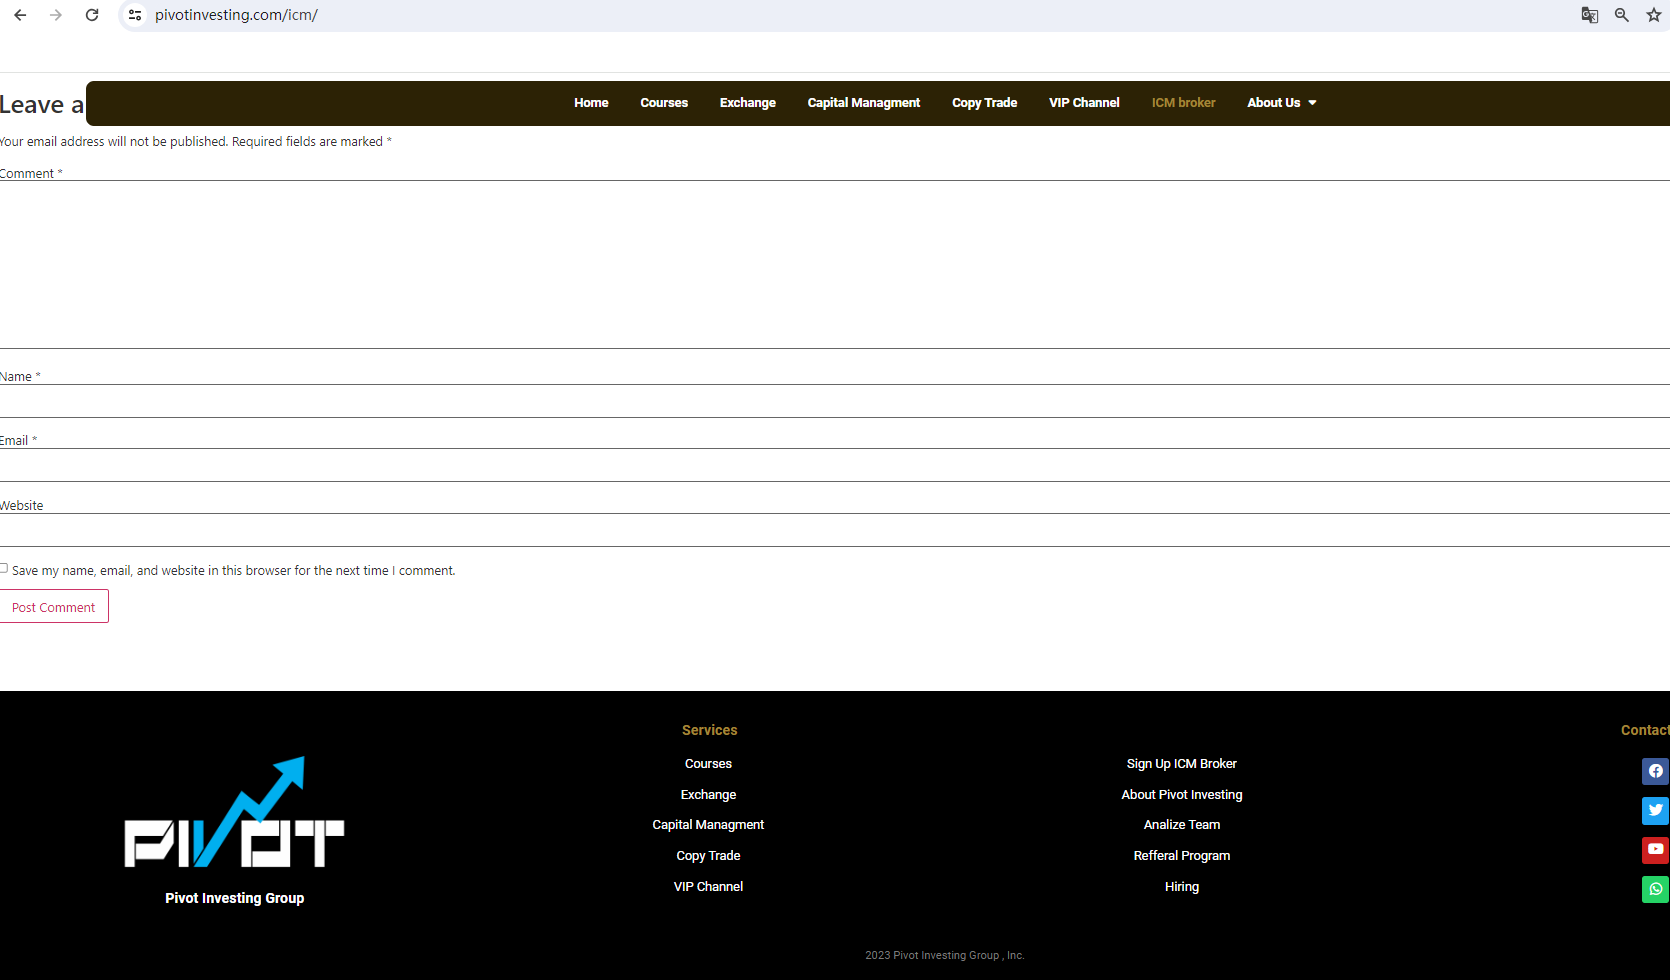This screenshot has width=1670, height=980.
Task: Focus the Email input field
Action: point(835,465)
